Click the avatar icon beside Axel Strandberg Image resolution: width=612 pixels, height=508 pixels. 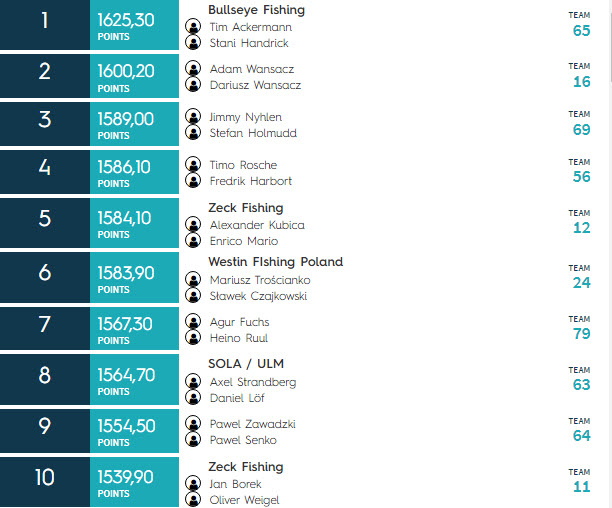(x=193, y=381)
